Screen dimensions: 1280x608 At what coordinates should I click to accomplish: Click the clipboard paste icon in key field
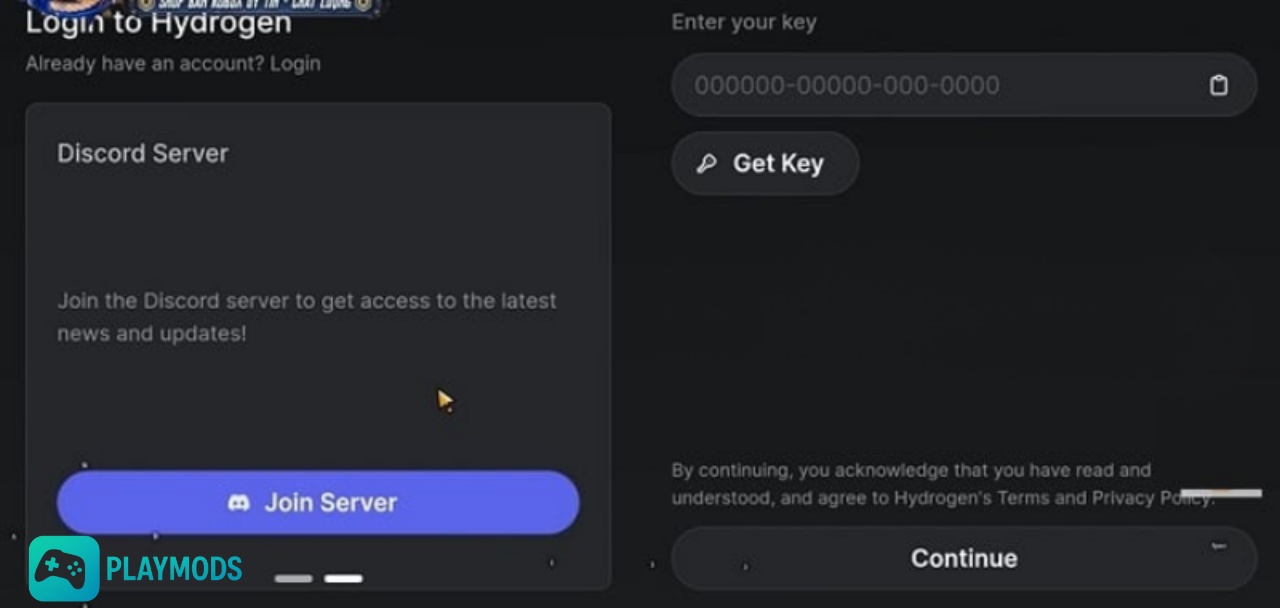click(x=1218, y=85)
